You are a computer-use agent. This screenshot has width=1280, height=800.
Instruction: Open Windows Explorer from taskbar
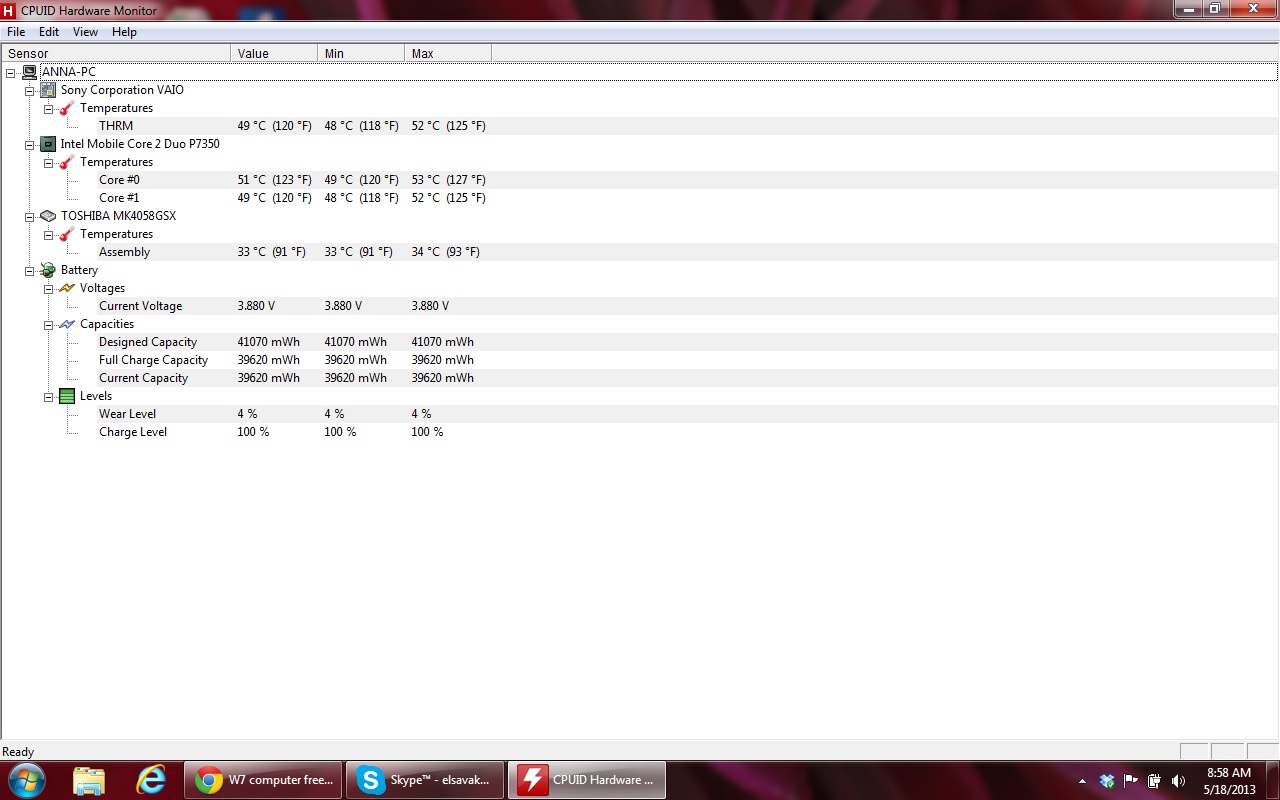(x=89, y=780)
